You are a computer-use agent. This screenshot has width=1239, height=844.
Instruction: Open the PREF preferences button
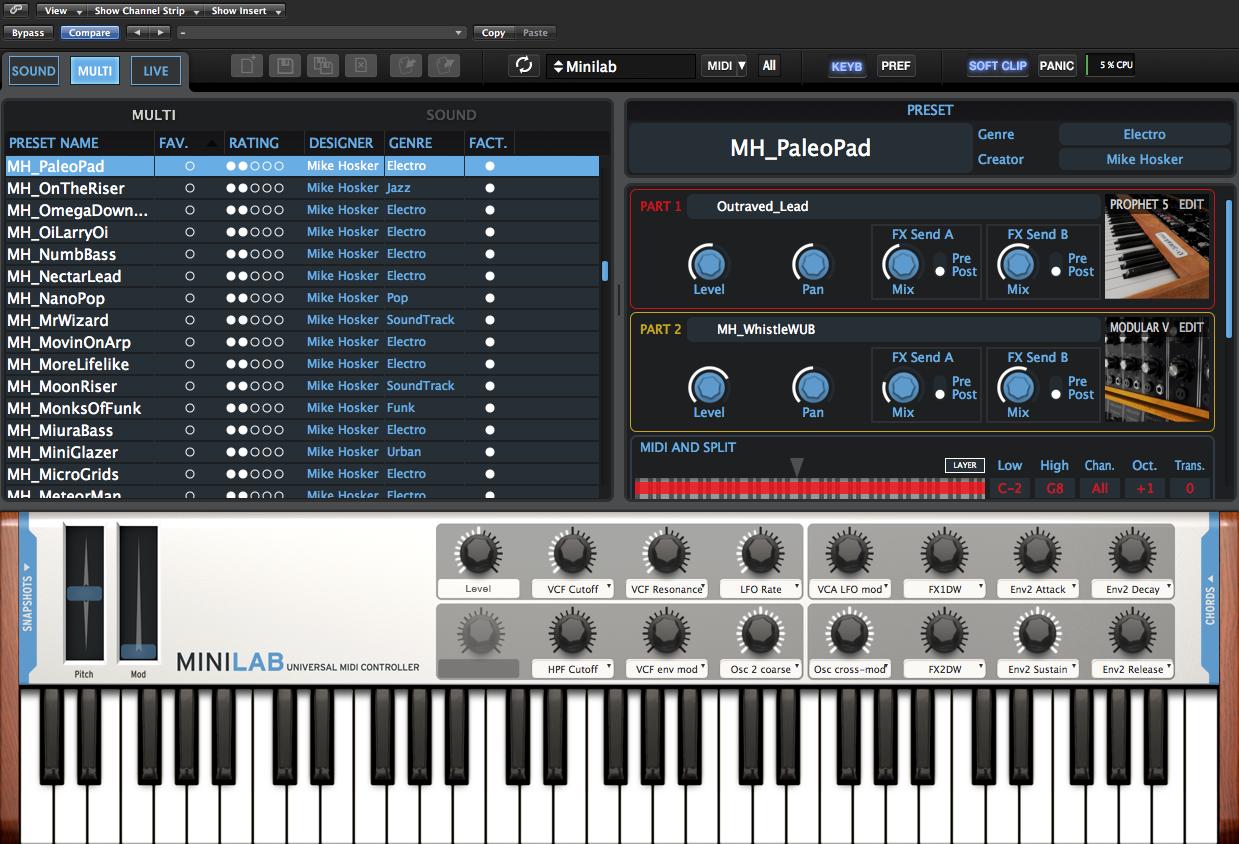coord(896,66)
